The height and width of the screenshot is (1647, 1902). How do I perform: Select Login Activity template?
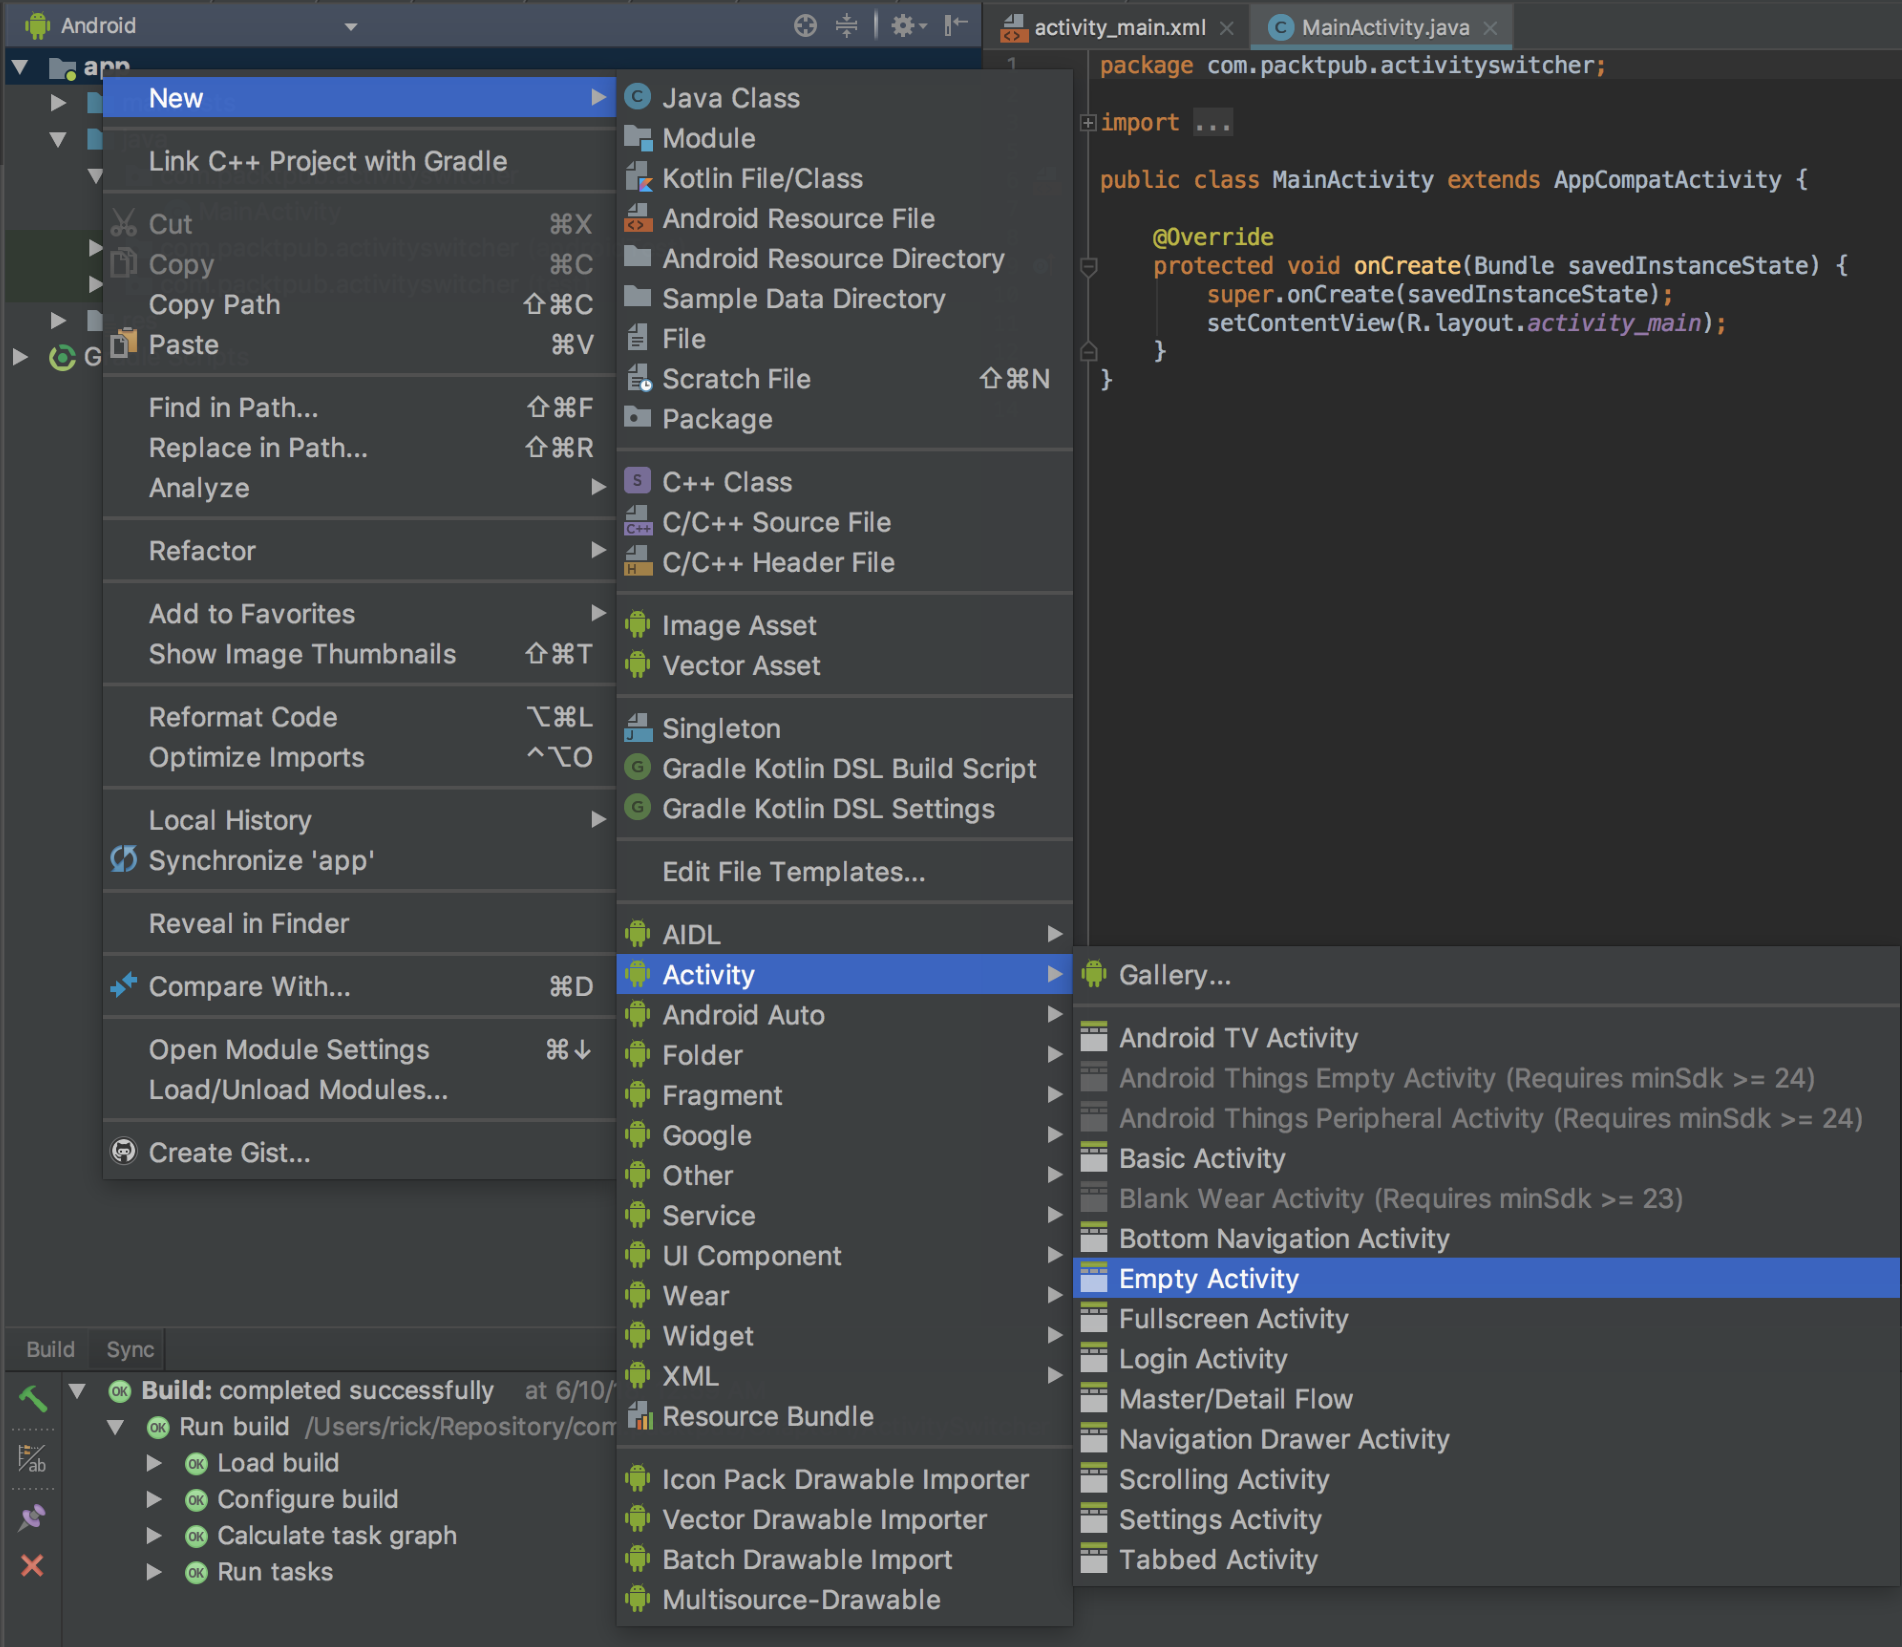[x=1486, y=1359]
